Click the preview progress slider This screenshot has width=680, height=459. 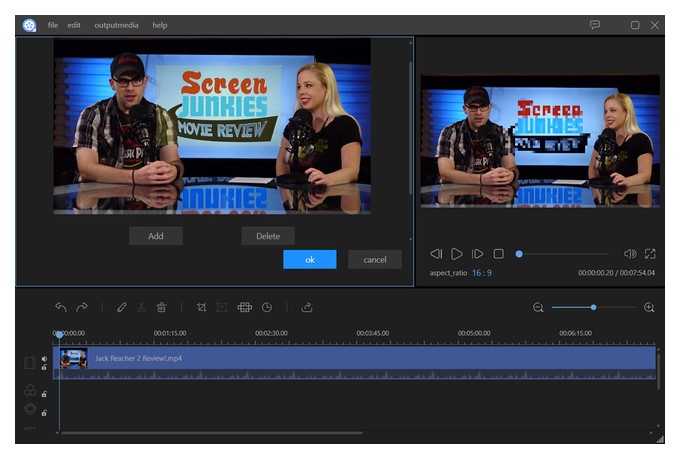[x=564, y=254]
